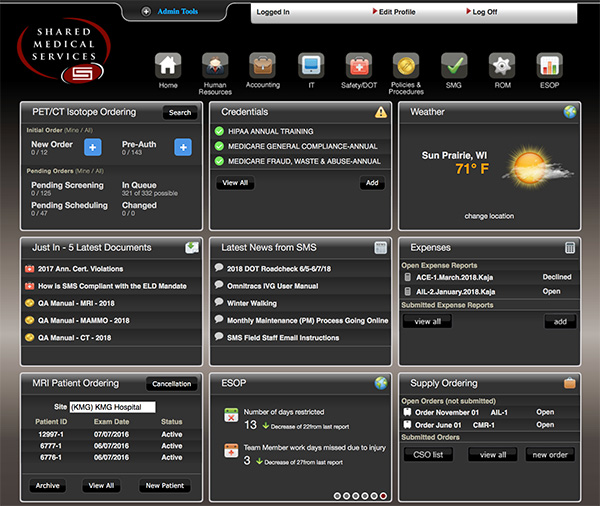
Task: Click View All in MRI Patient Ordering
Action: 101,486
